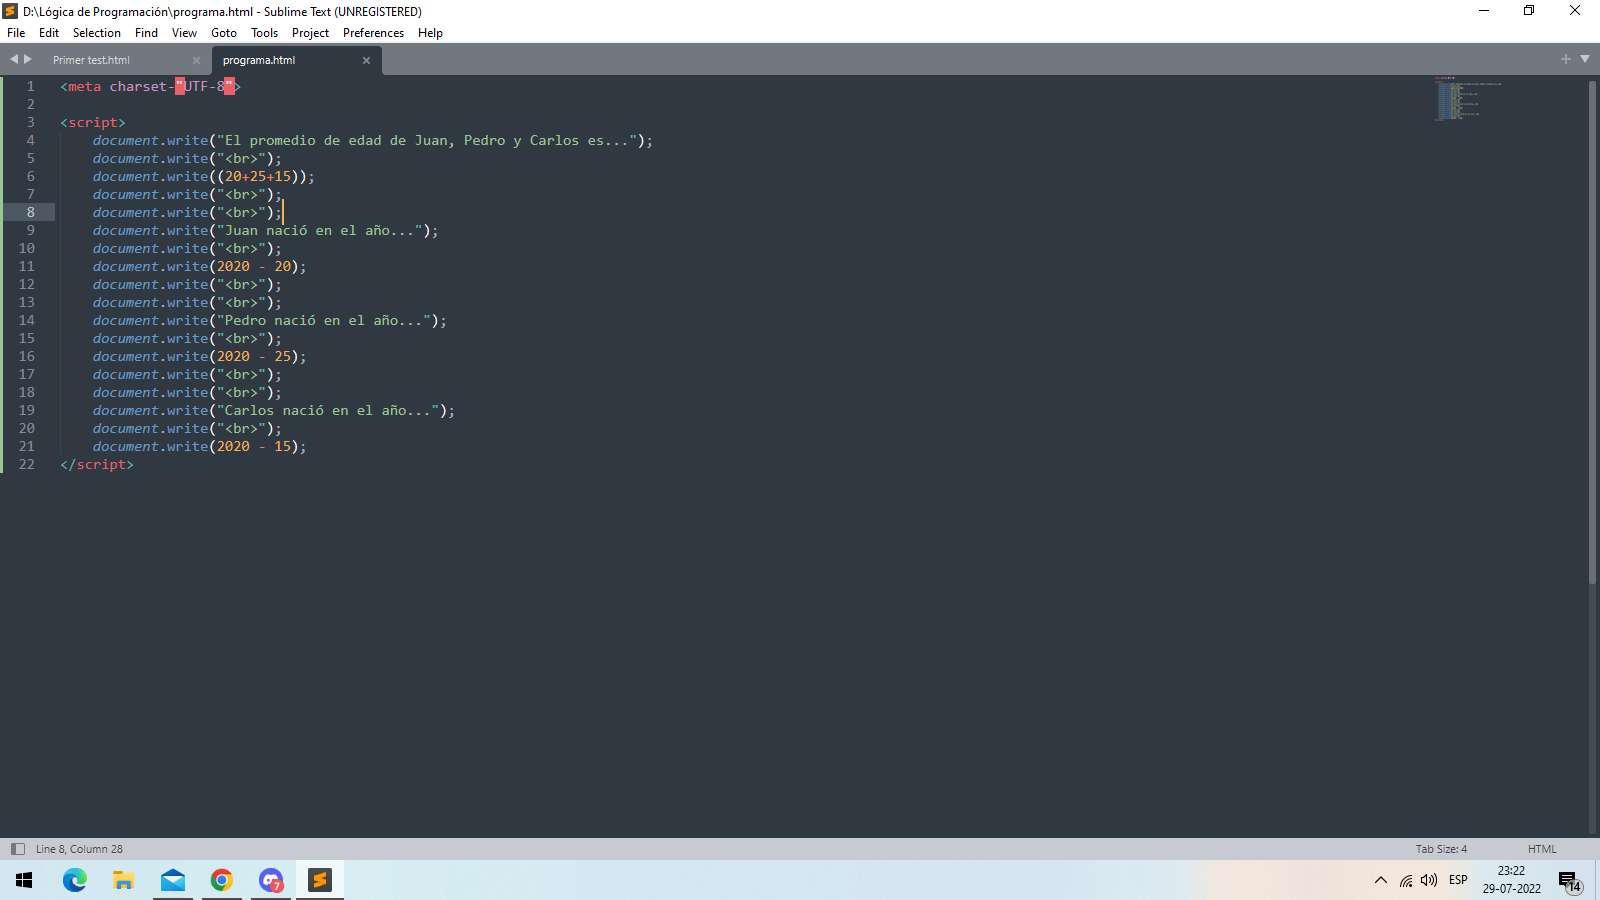Click line number 22 in the gutter
The height and width of the screenshot is (900, 1600).
pyautogui.click(x=26, y=464)
